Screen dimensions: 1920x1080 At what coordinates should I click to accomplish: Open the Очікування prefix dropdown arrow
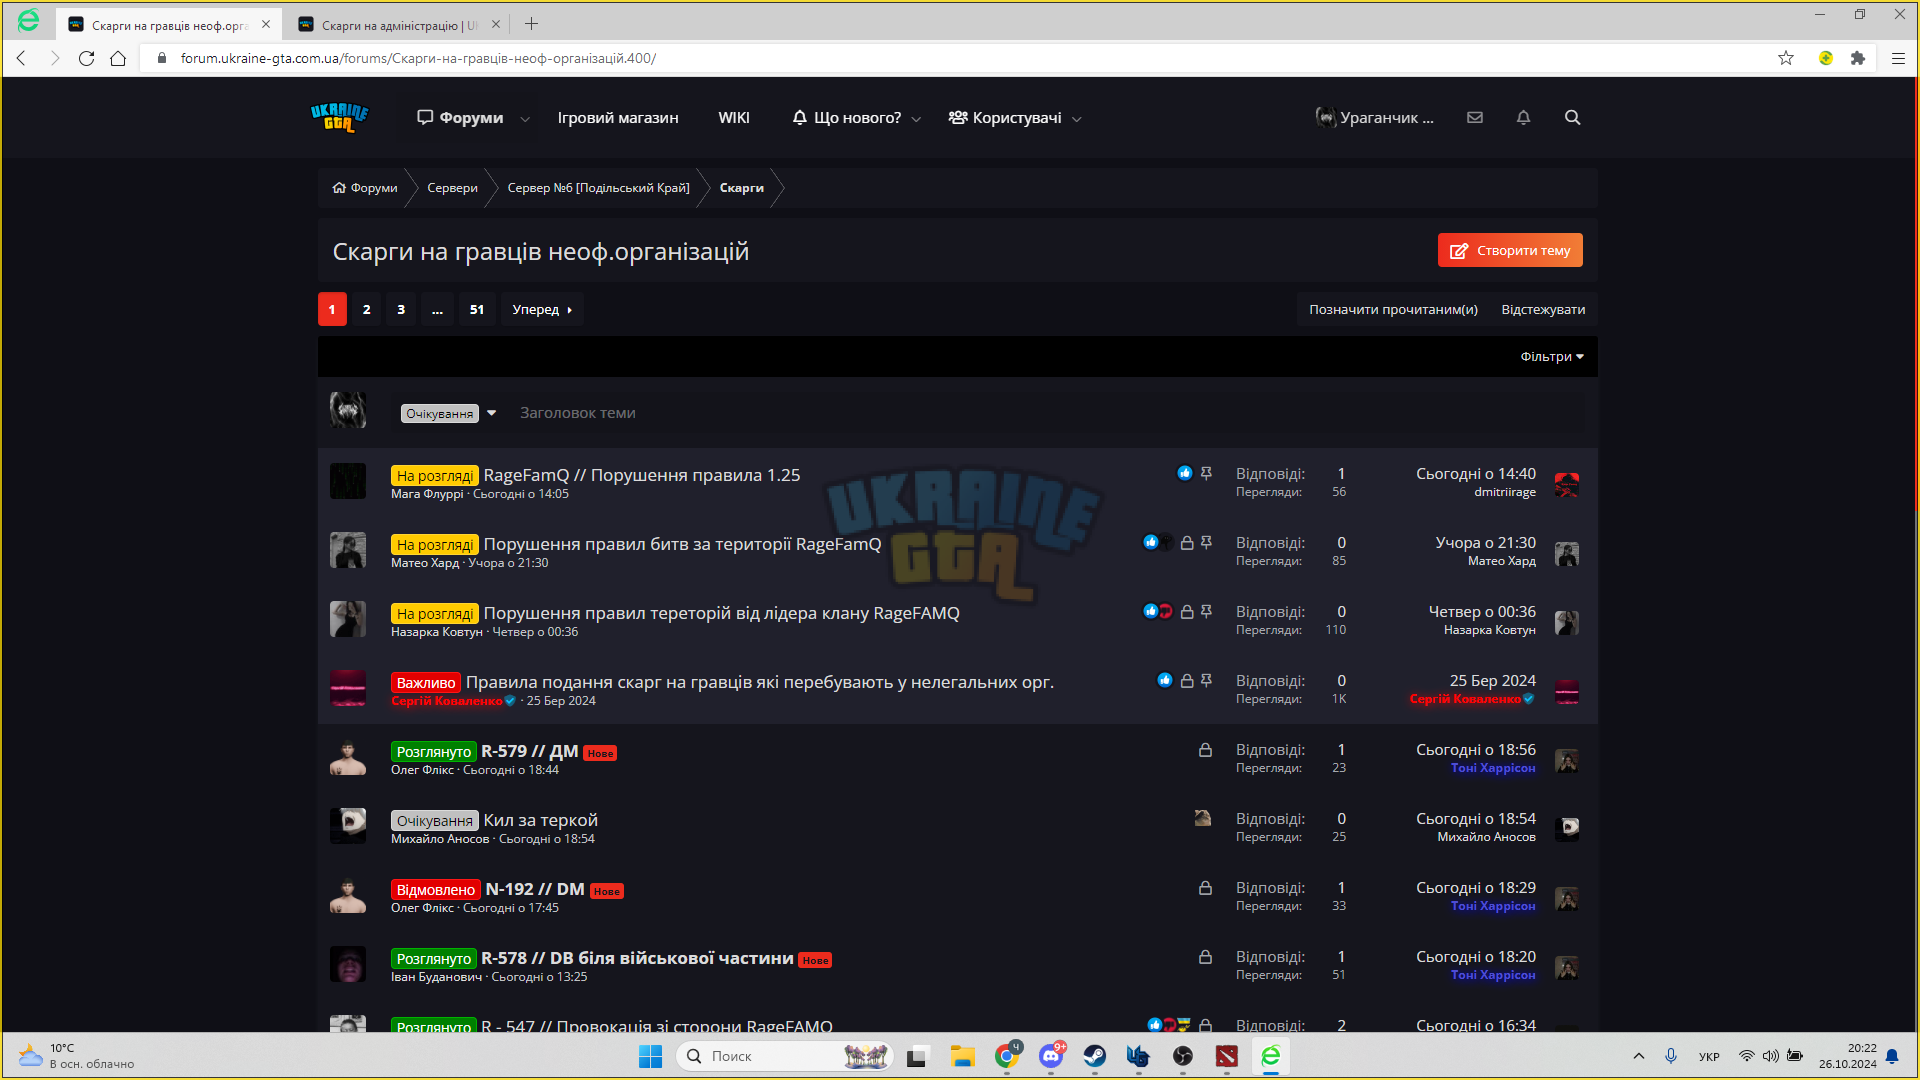(491, 413)
